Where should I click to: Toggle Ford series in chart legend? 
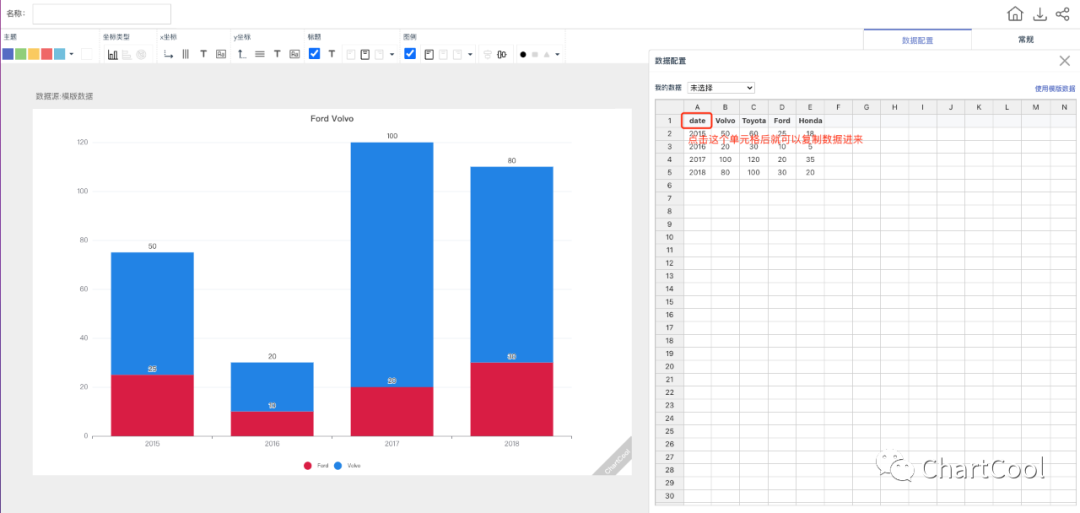(x=311, y=465)
